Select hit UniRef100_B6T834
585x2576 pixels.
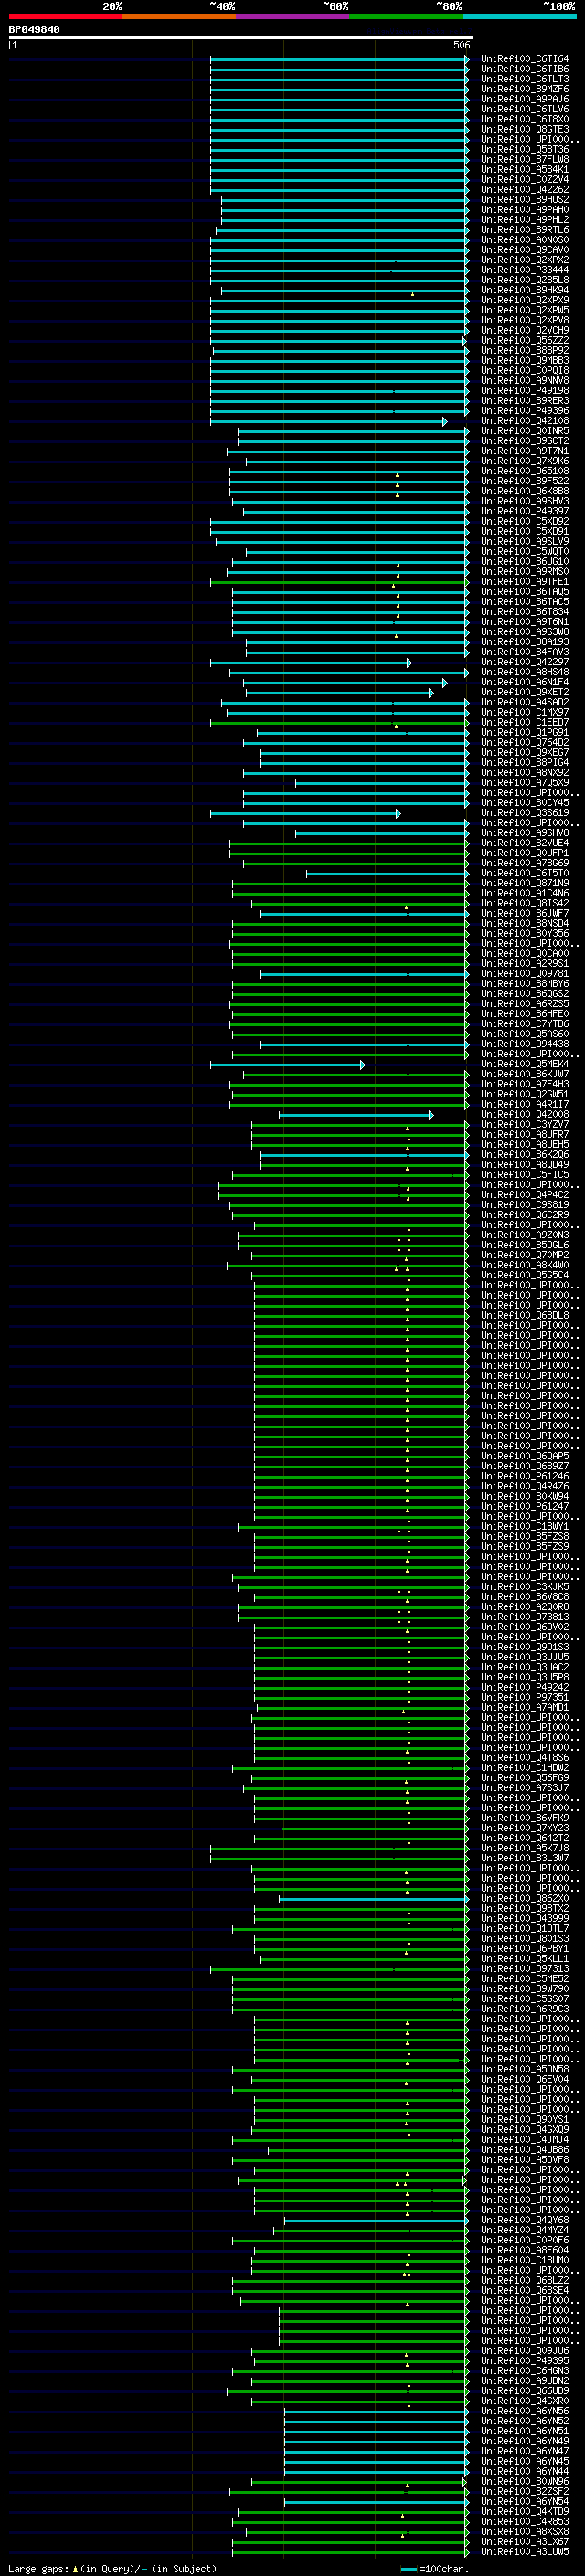pos(525,611)
